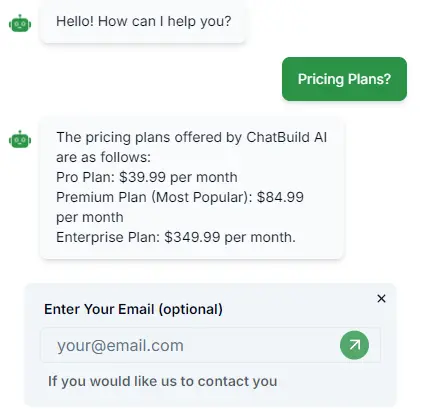Click the 'If you would like us to contact you' text
Screen dimensions: 421x409
pos(163,381)
